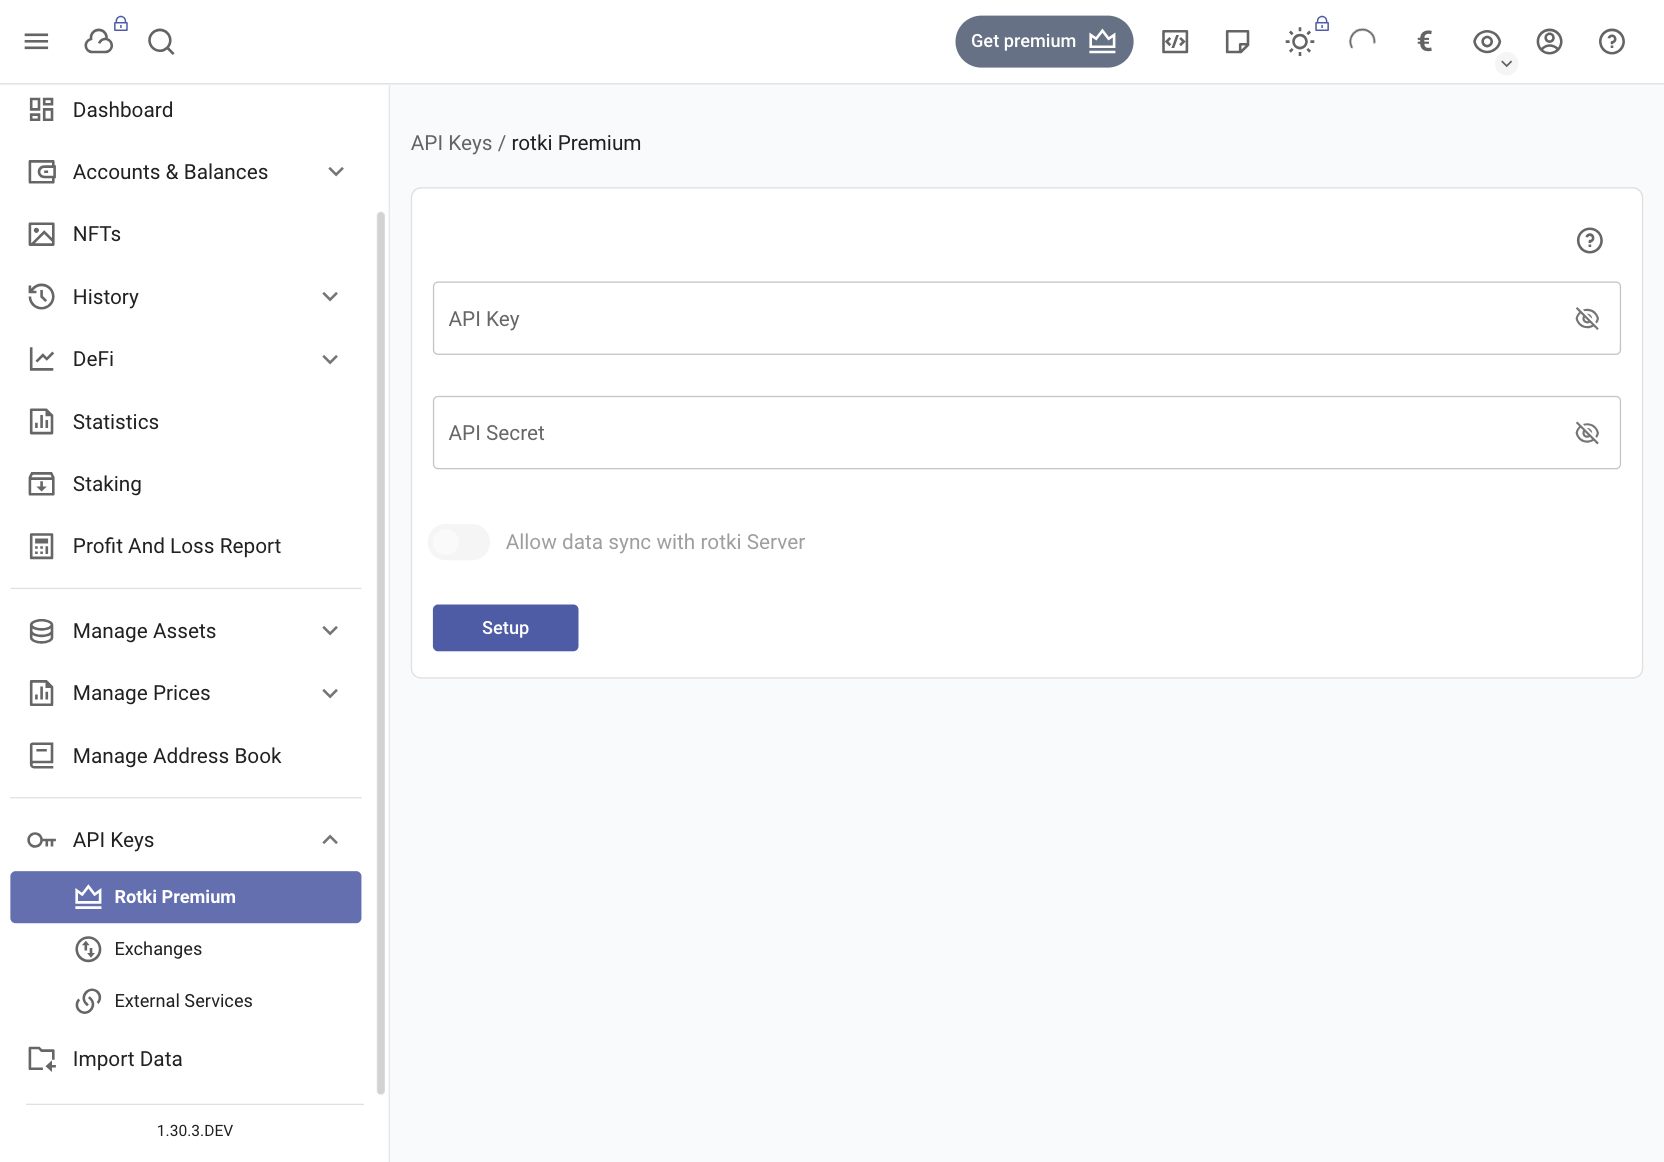This screenshot has height=1162, width=1664.
Task: Click the Accounts & Balances wallet icon
Action: pos(41,172)
